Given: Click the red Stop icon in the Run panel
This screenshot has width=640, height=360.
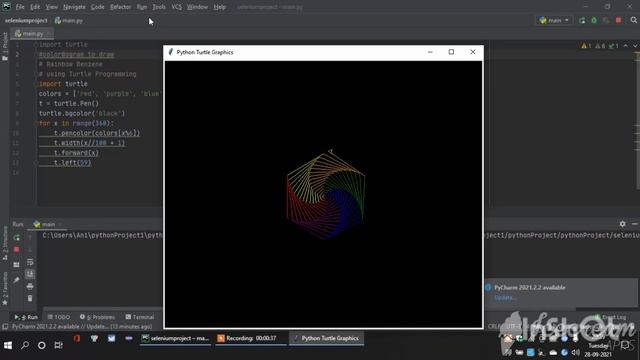Looking at the screenshot, I should click(16, 249).
